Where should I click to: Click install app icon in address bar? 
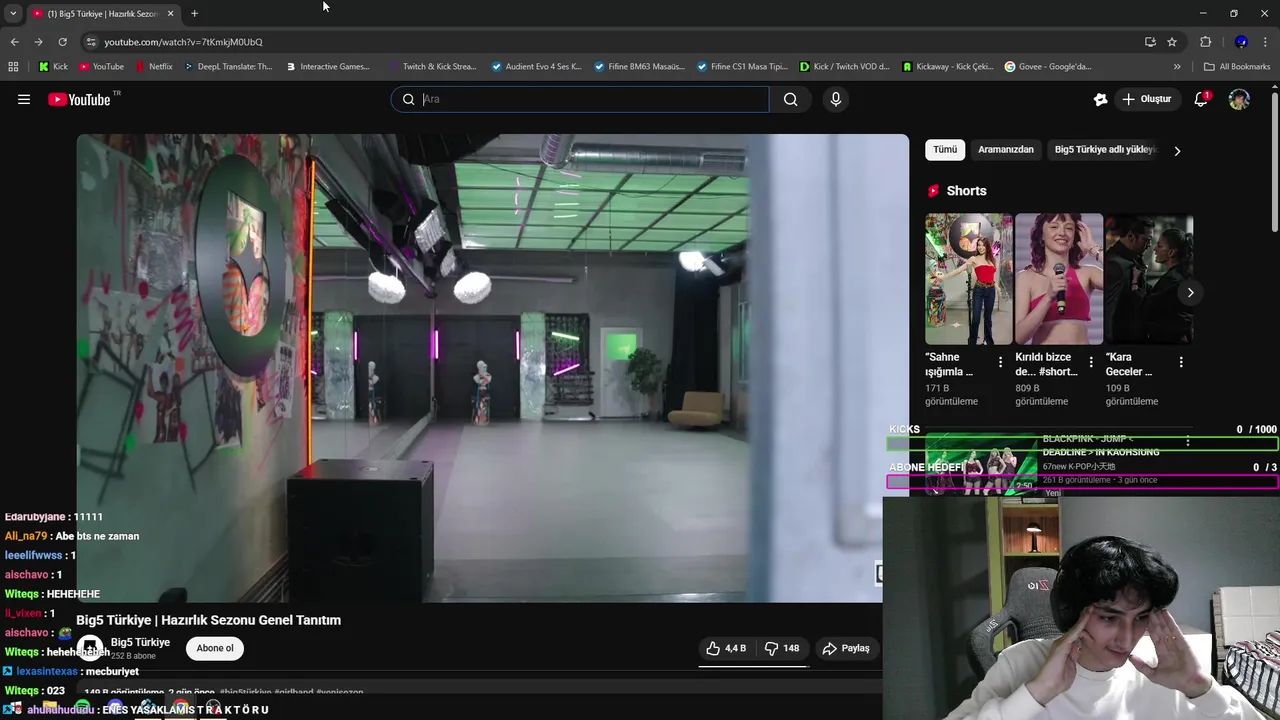(x=1150, y=42)
